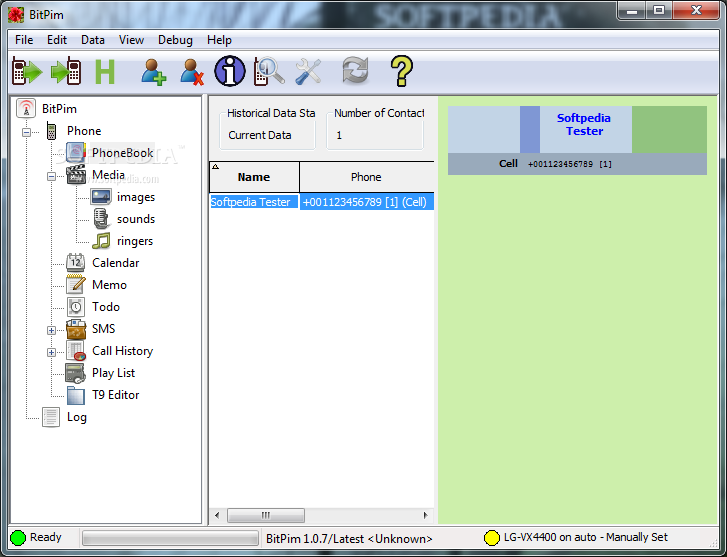
Task: Open sounds under Media
Action: [136, 219]
